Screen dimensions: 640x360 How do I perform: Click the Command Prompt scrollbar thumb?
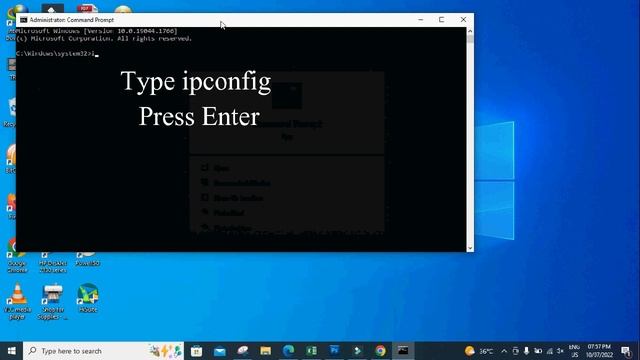tap(470, 39)
